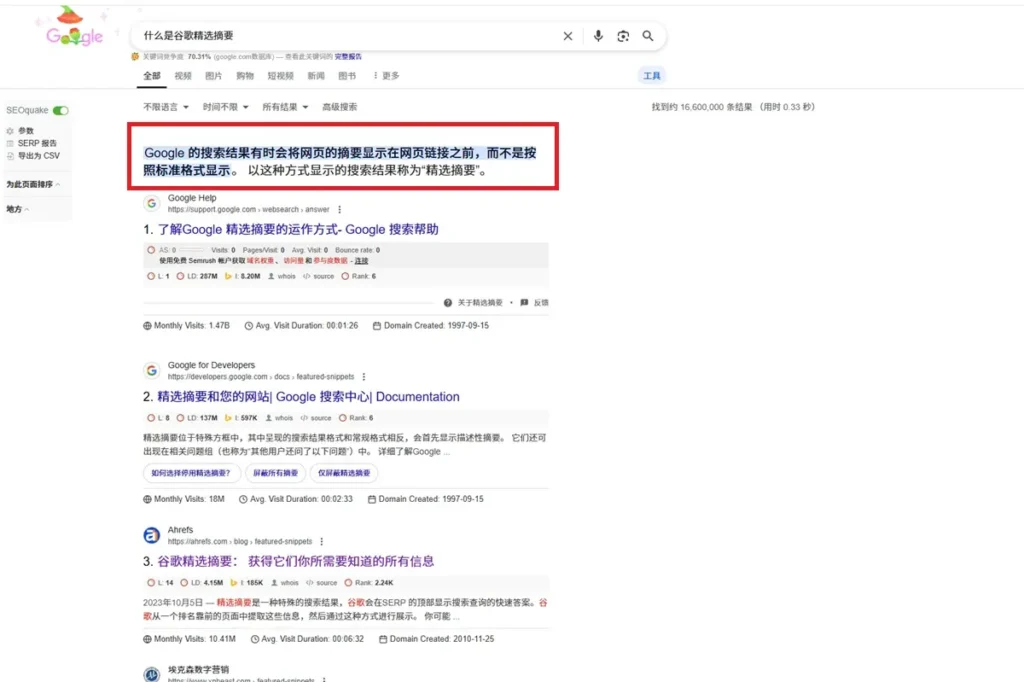Click the 导出为 CSV export icon
Viewport: 1024px width, 682px height.
10,156
